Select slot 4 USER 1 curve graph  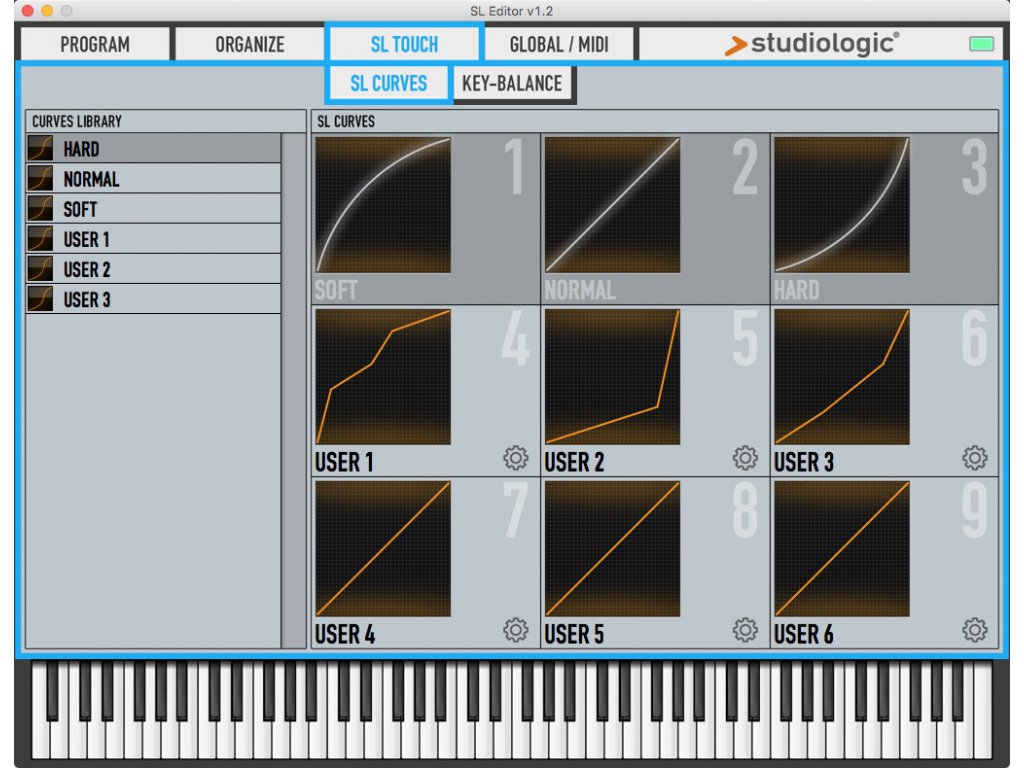(x=383, y=377)
